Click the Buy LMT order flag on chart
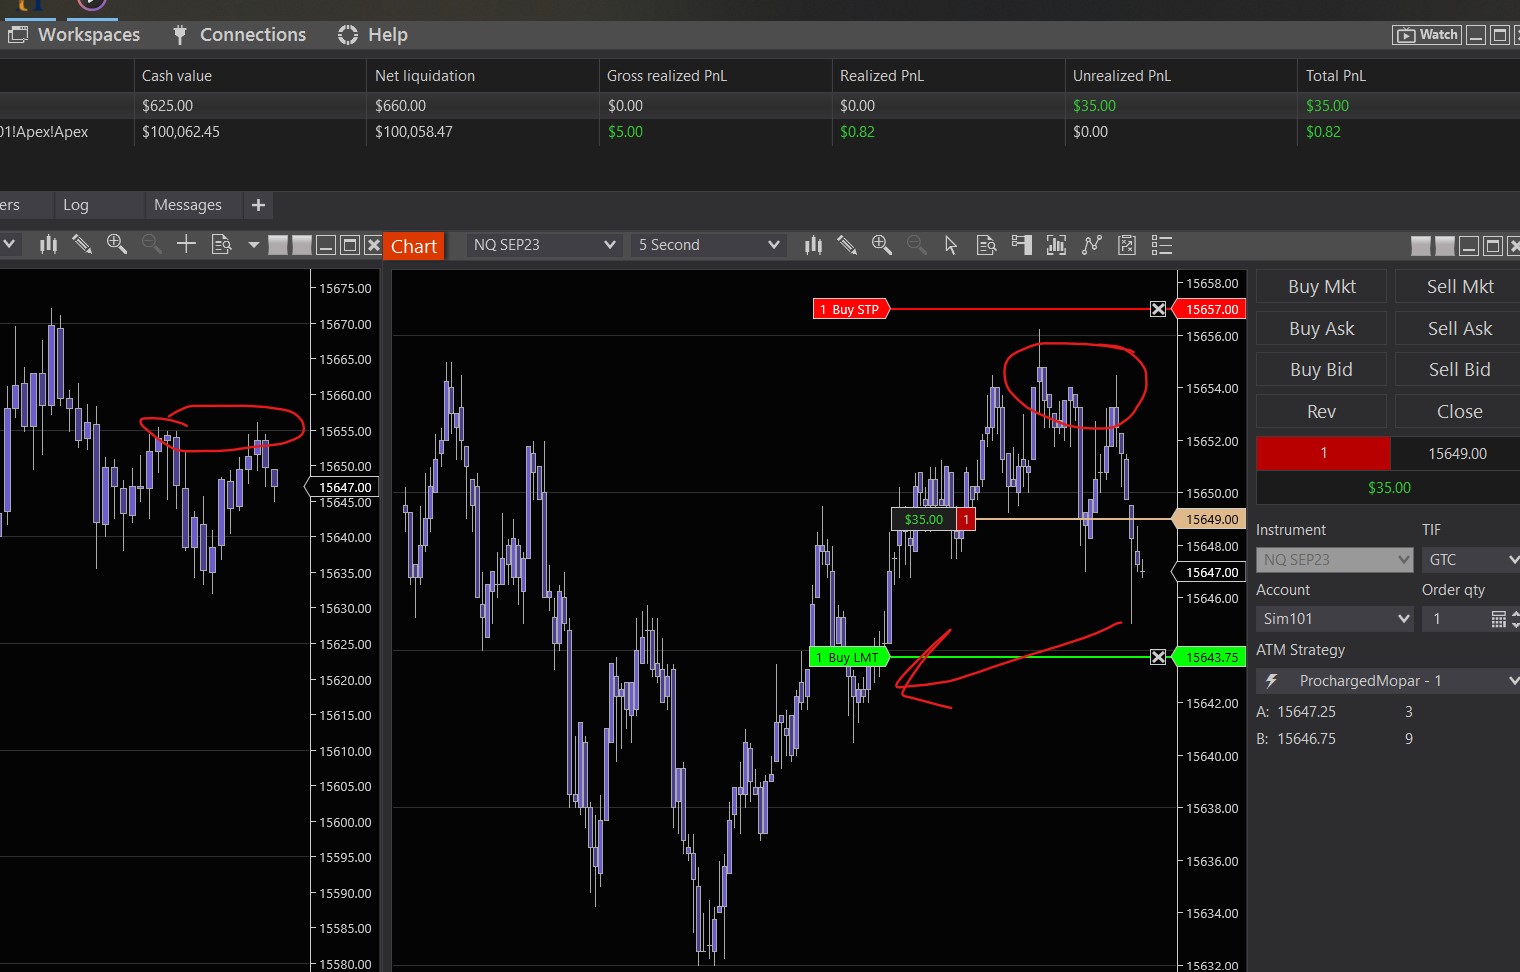 click(x=849, y=657)
